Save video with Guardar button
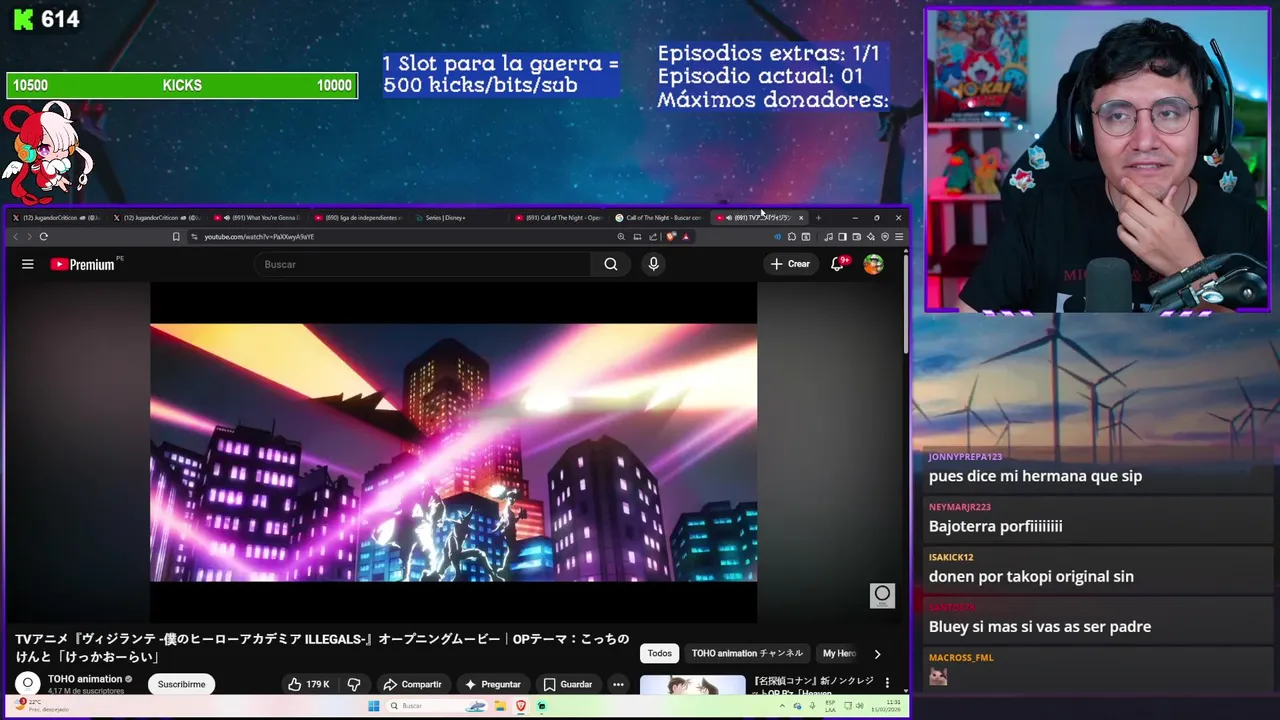This screenshot has height=720, width=1280. pos(567,684)
